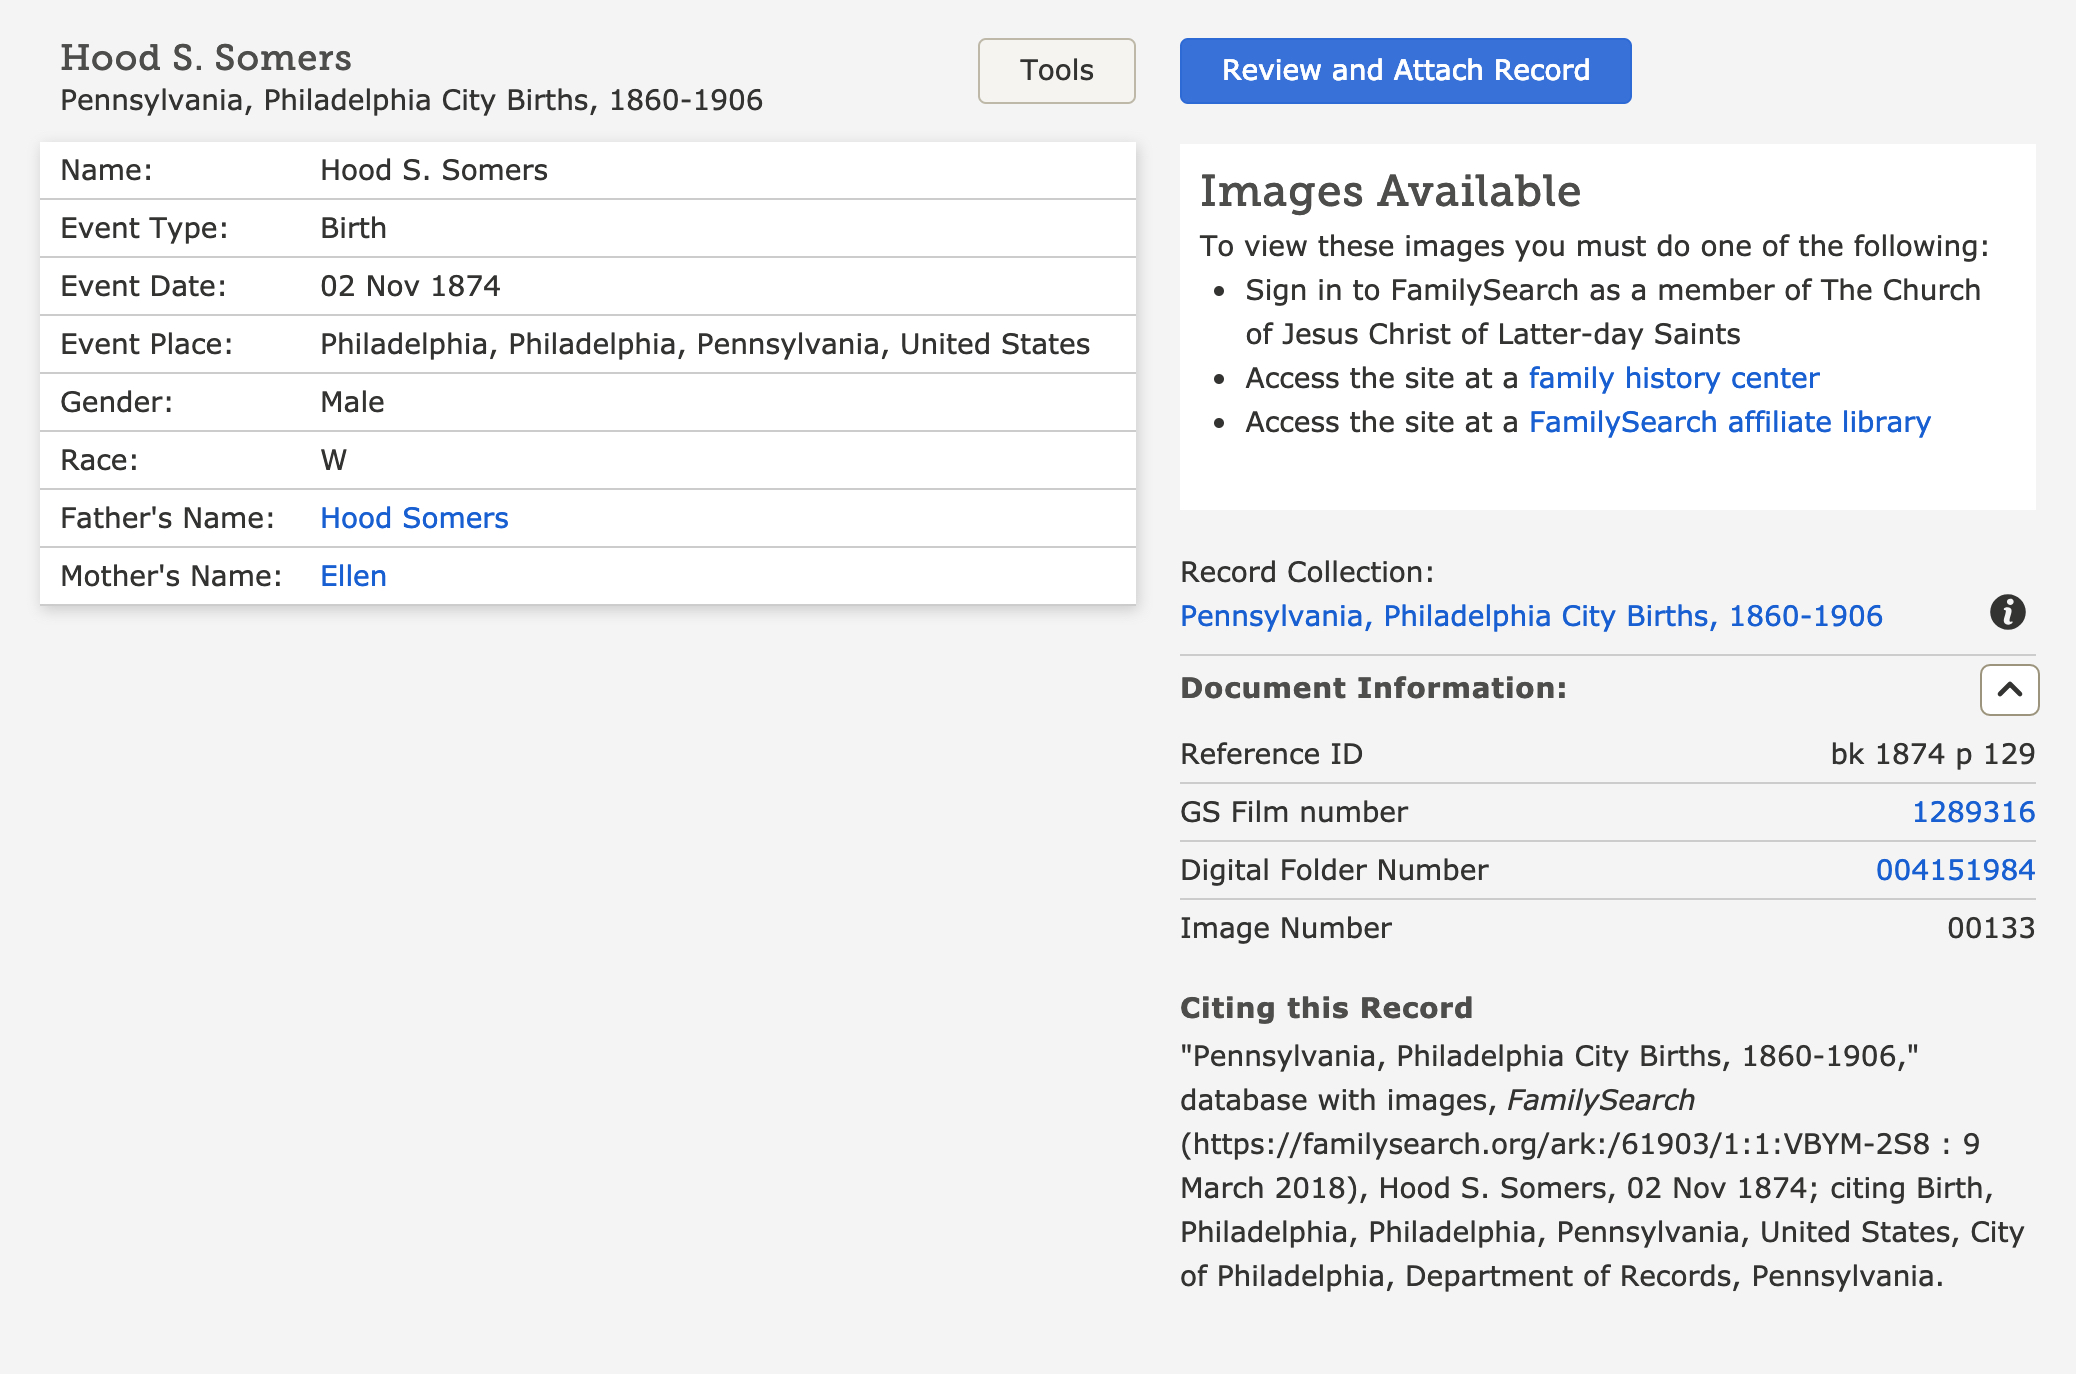2076x1374 pixels.
Task: Collapse the Document Information section
Action: pos(2009,690)
